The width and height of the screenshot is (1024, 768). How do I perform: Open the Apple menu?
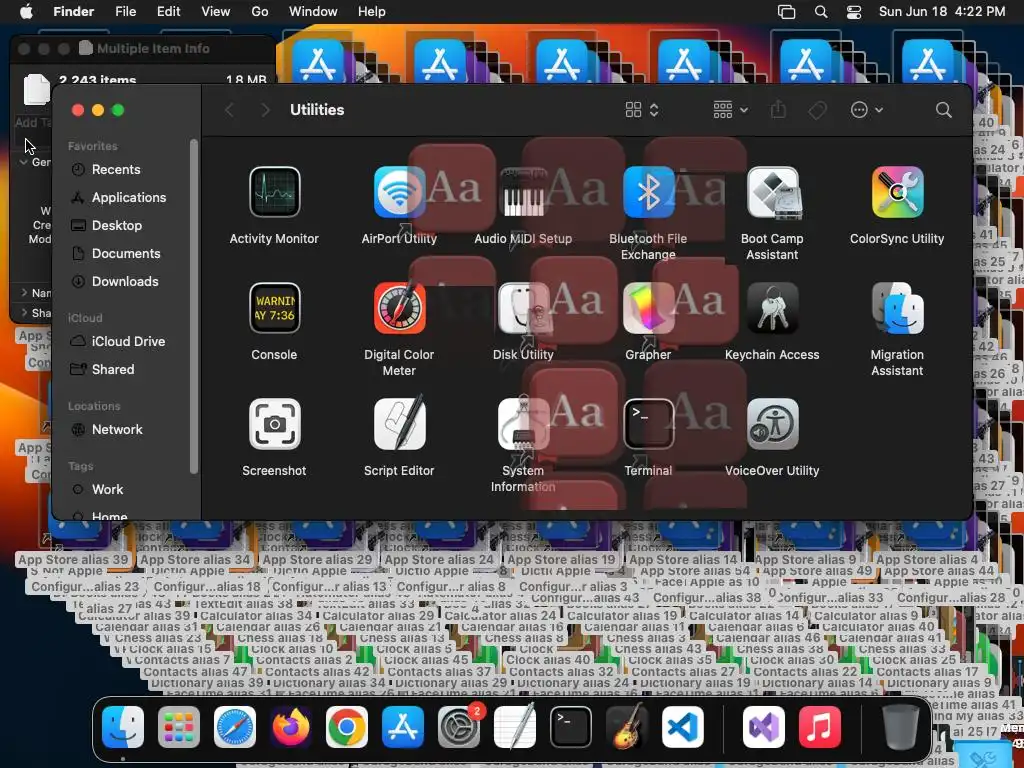pyautogui.click(x=26, y=12)
